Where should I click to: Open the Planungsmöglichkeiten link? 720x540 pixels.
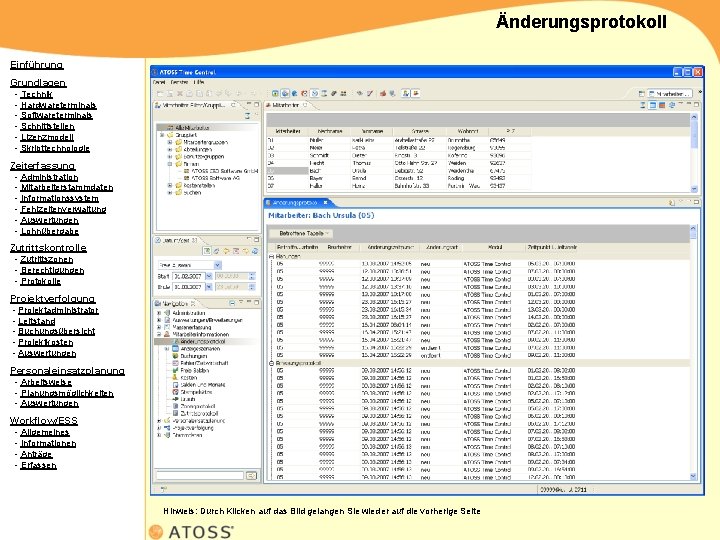[67, 393]
